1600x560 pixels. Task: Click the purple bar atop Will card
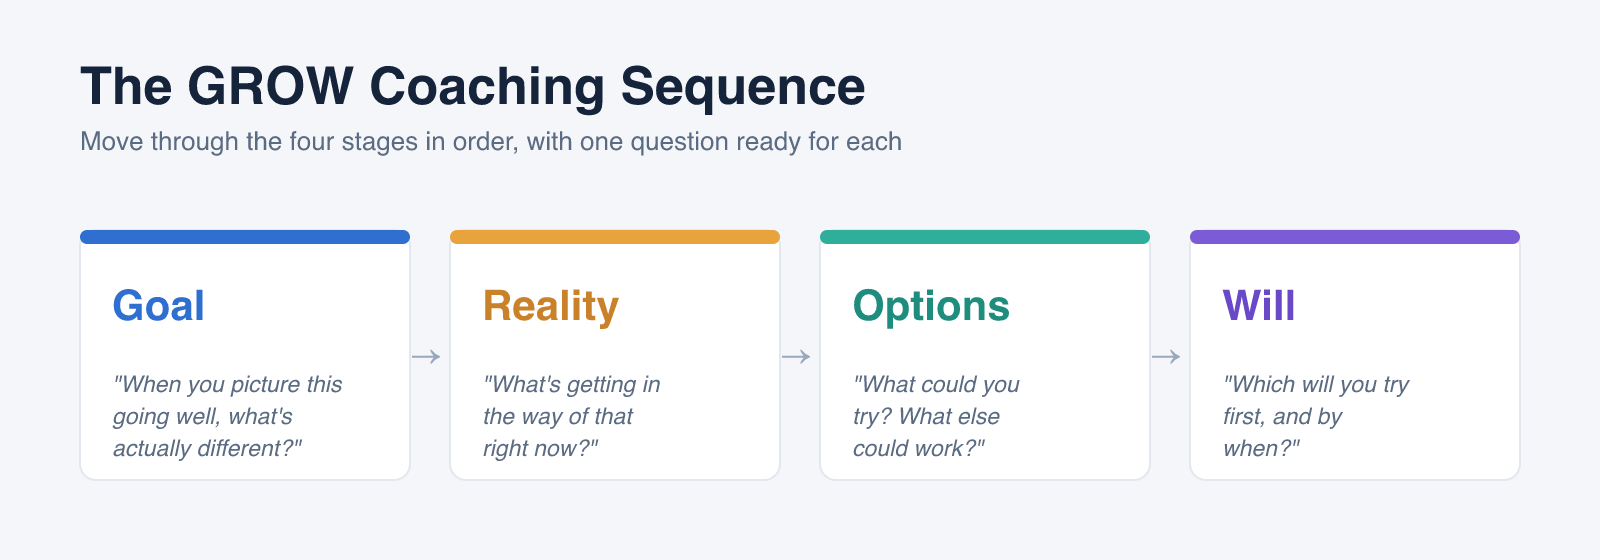tap(1355, 237)
